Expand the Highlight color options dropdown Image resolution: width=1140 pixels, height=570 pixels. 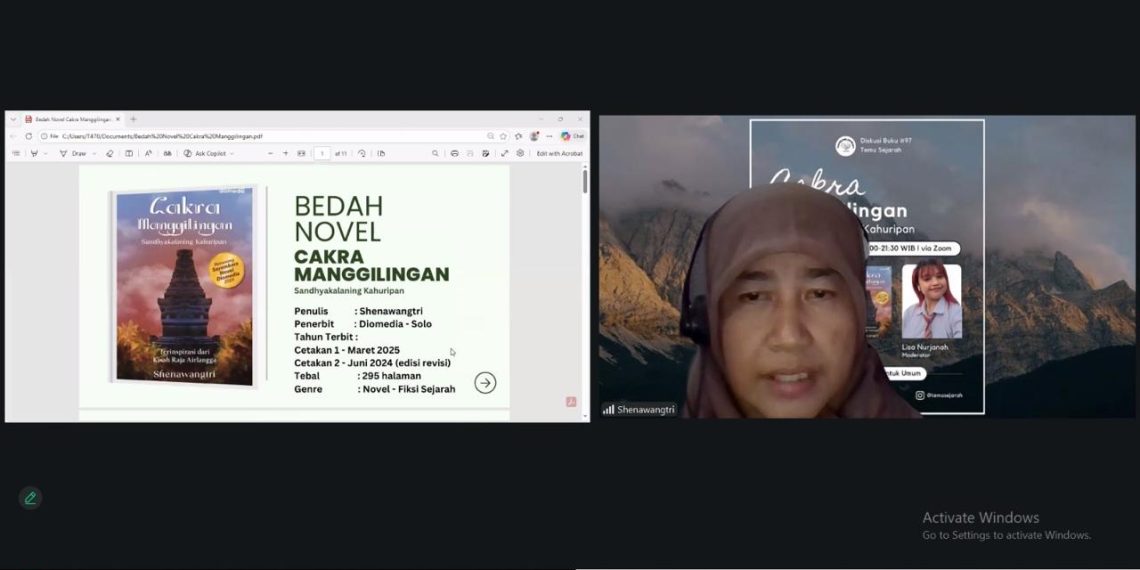[x=46, y=153]
